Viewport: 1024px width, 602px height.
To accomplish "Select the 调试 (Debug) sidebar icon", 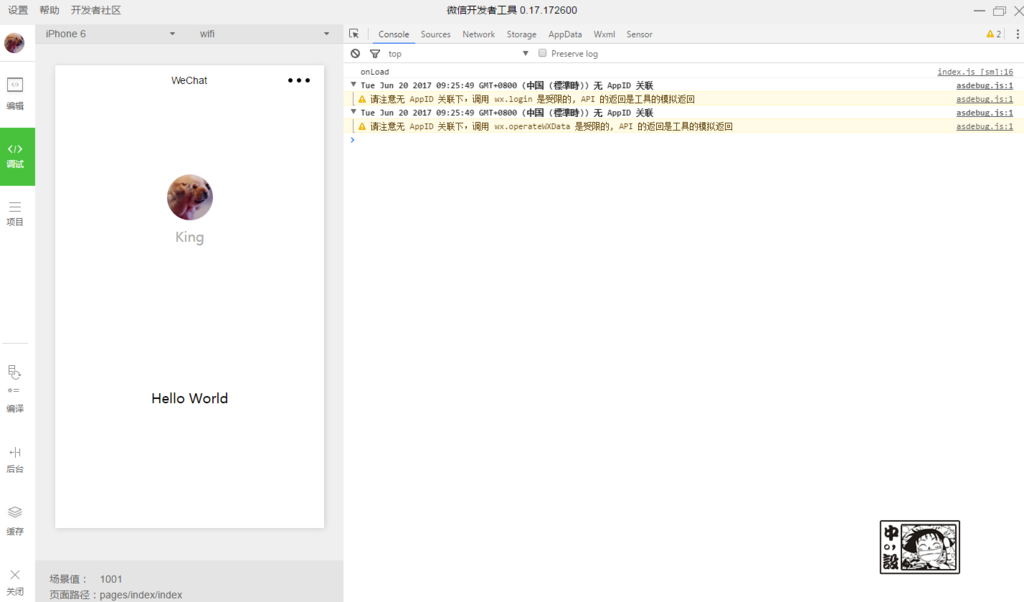I will point(16,155).
